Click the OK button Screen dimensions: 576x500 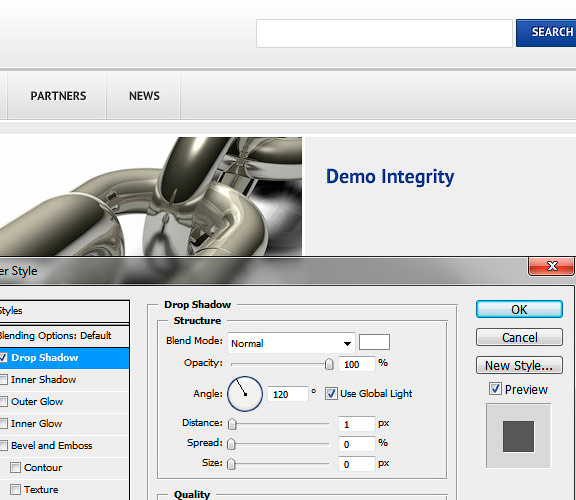pos(519,309)
